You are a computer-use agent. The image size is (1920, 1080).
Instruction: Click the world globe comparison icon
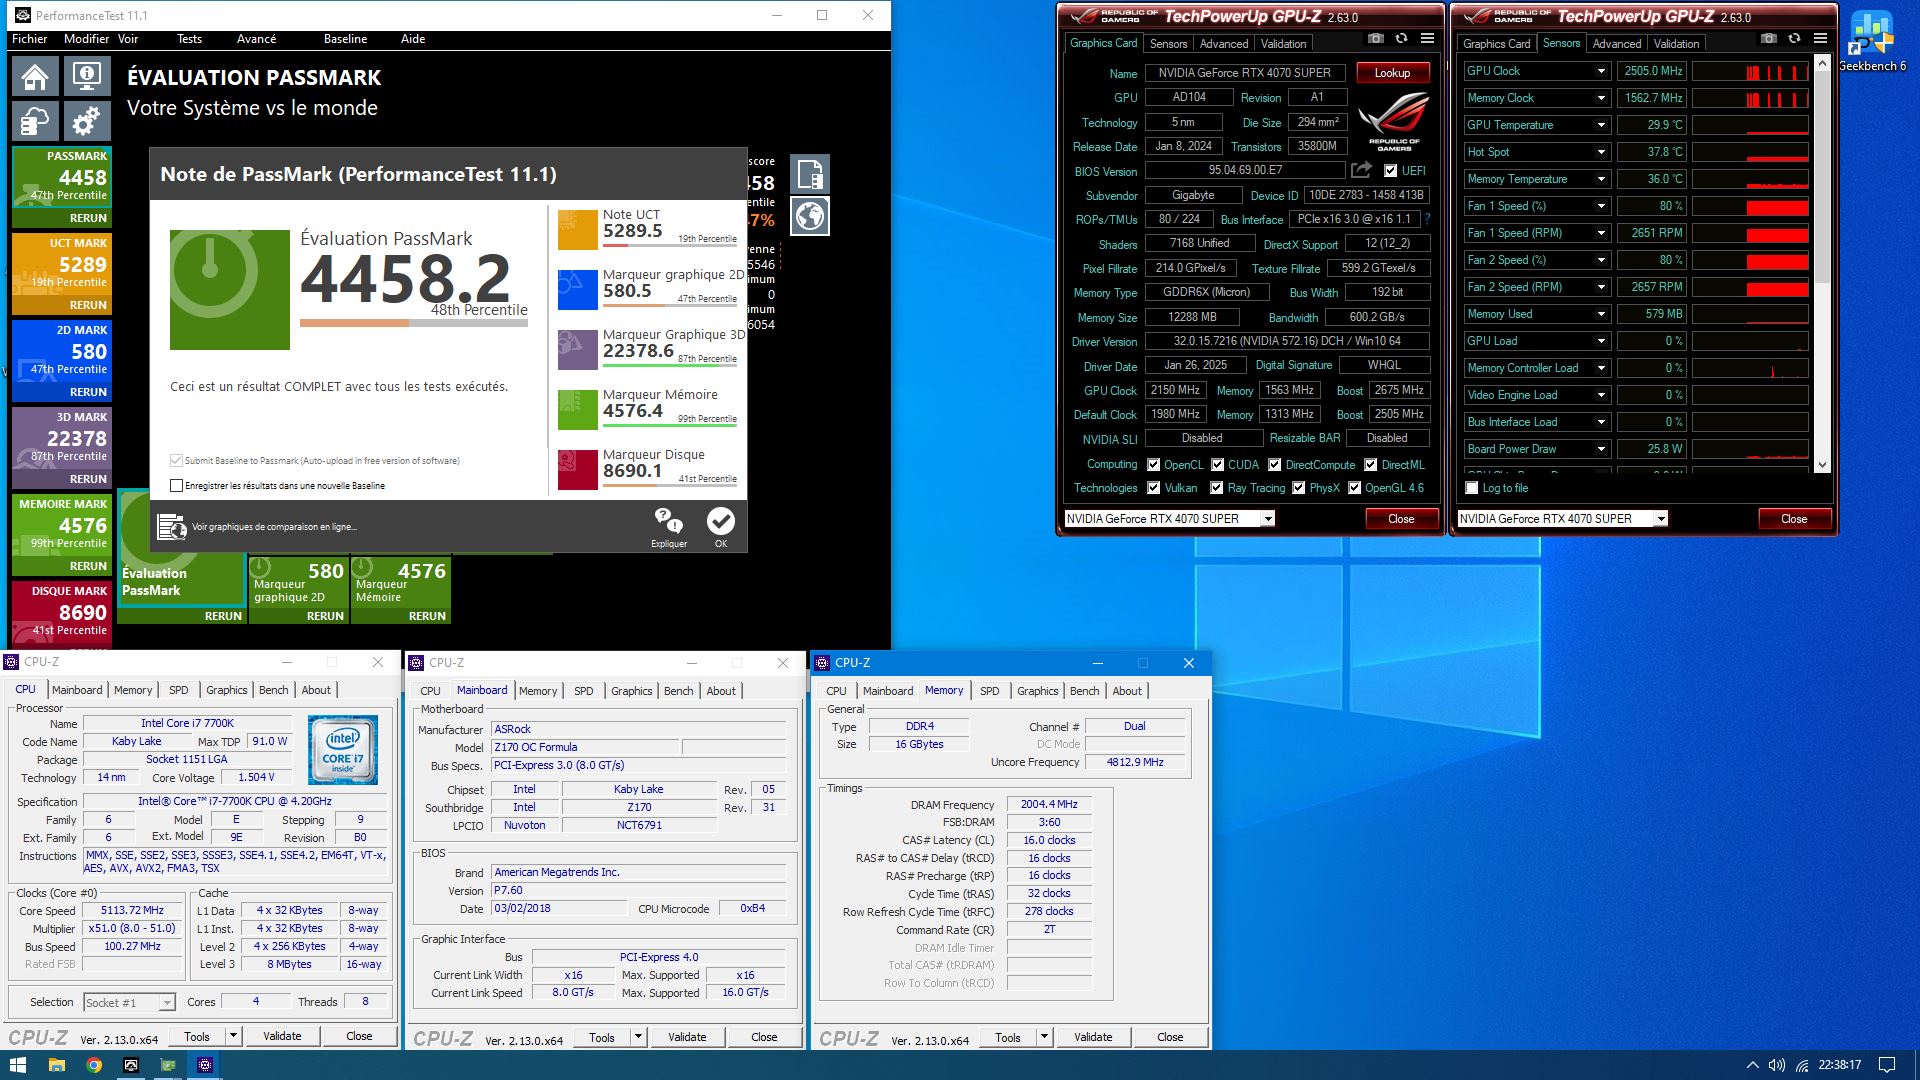click(810, 216)
